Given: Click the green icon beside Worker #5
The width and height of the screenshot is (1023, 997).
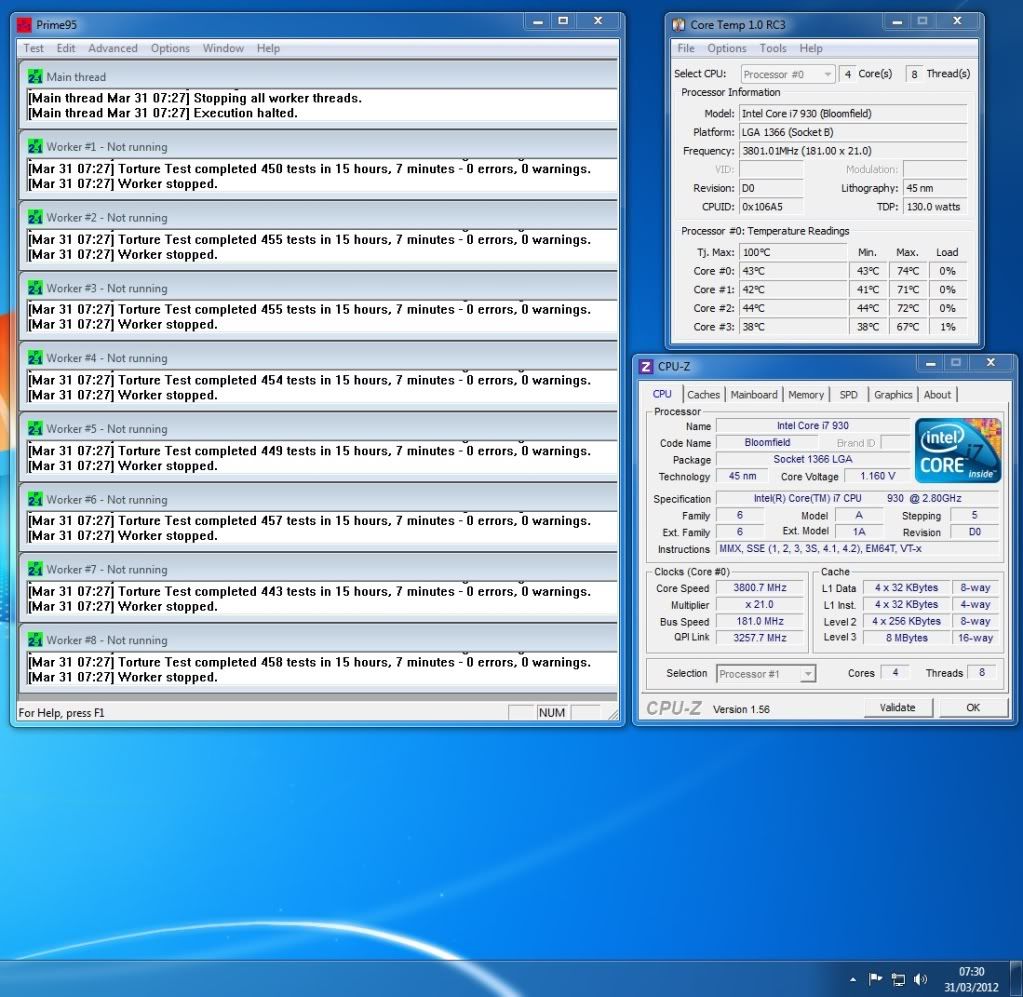Looking at the screenshot, I should click(x=34, y=428).
